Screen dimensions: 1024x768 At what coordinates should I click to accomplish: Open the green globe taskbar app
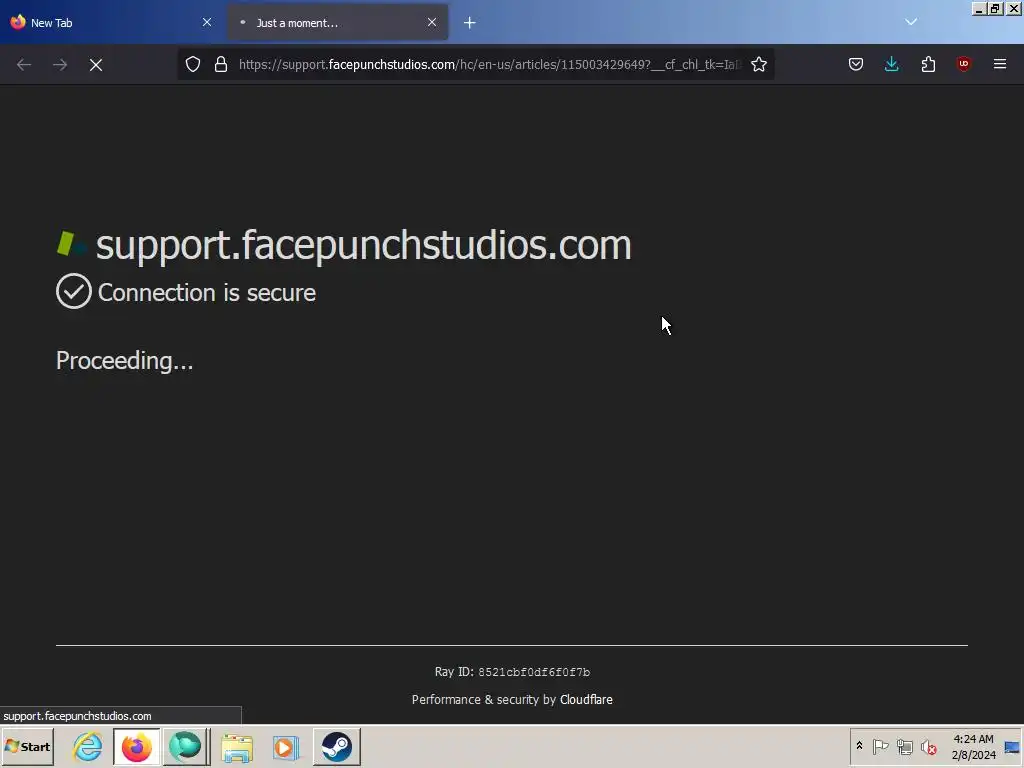tap(185, 746)
